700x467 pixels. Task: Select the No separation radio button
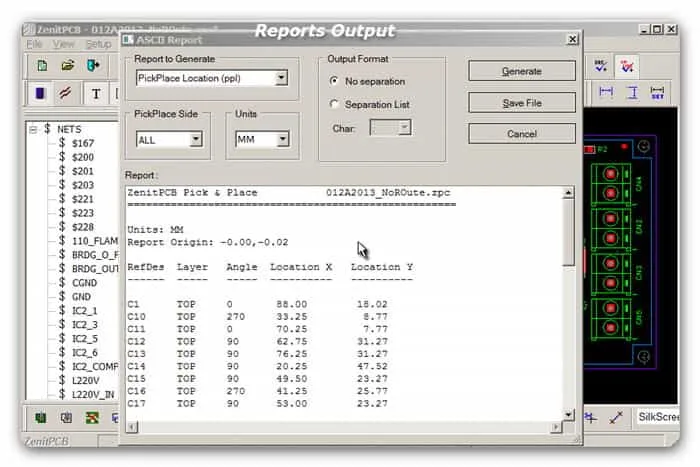click(x=335, y=80)
